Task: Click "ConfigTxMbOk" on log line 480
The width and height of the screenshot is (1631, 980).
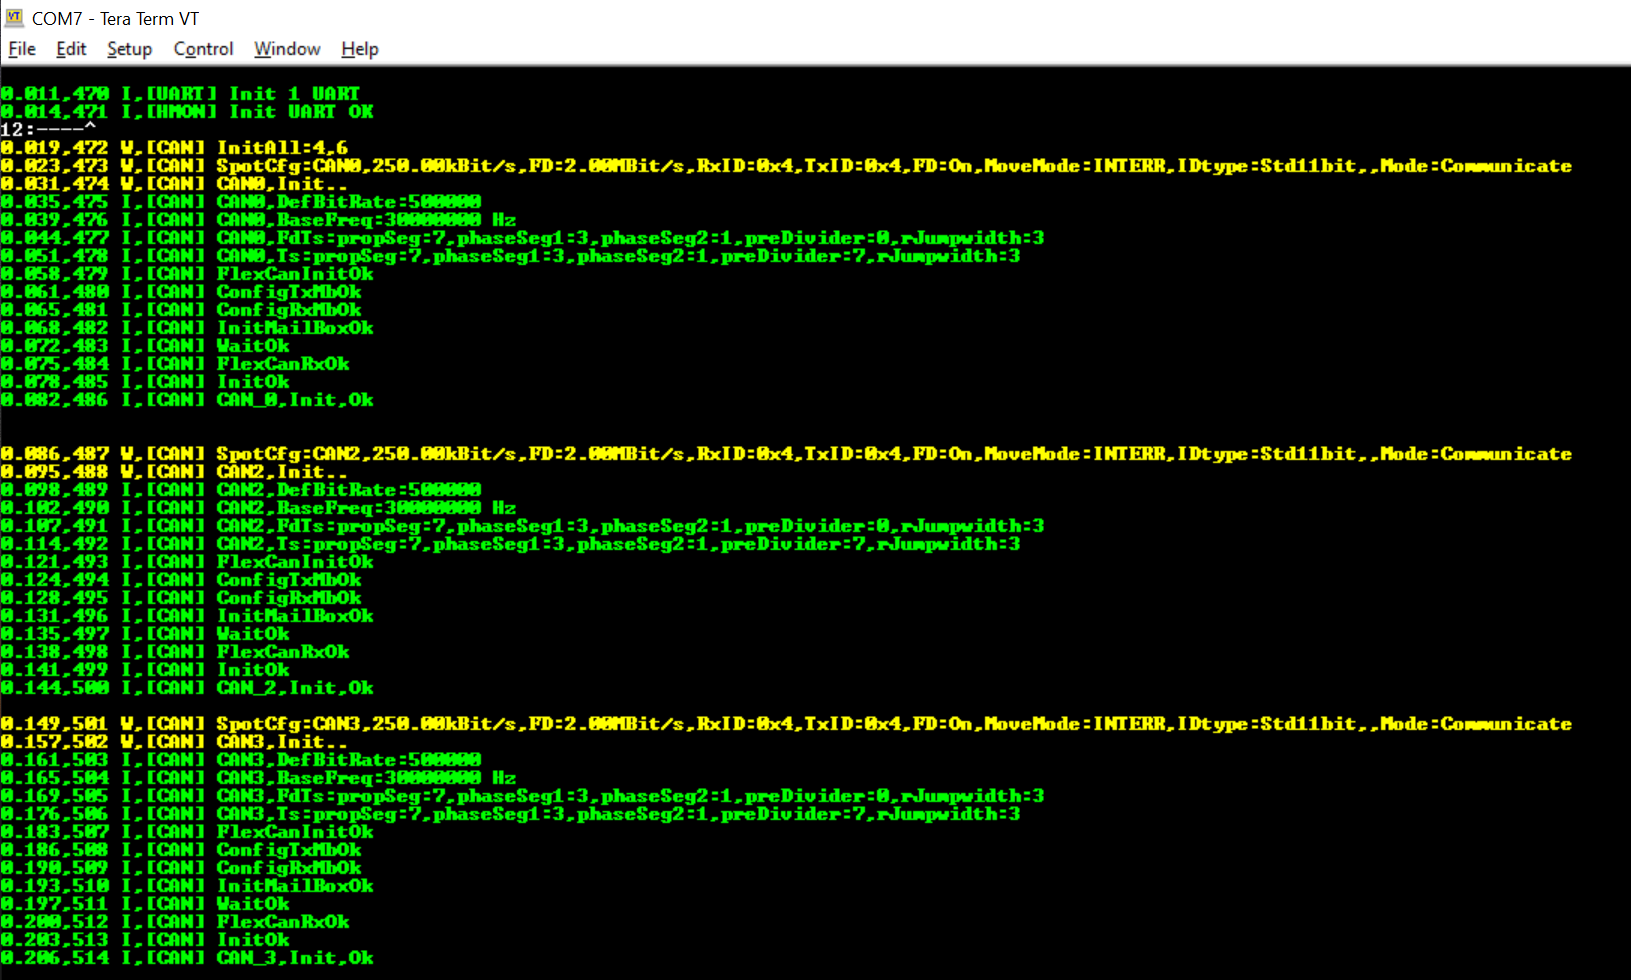Action: click(x=289, y=291)
